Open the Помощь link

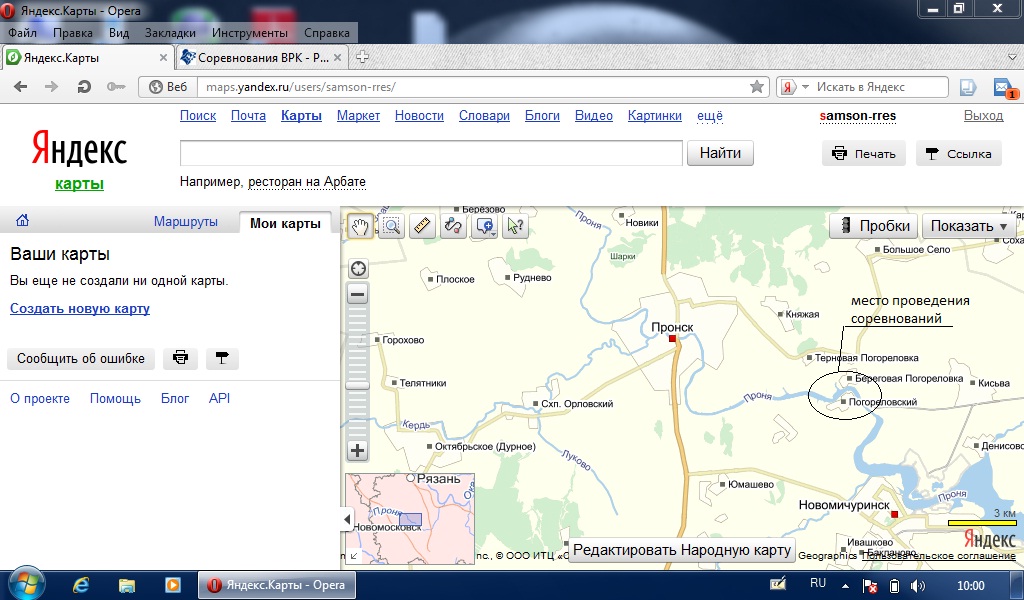tap(115, 398)
